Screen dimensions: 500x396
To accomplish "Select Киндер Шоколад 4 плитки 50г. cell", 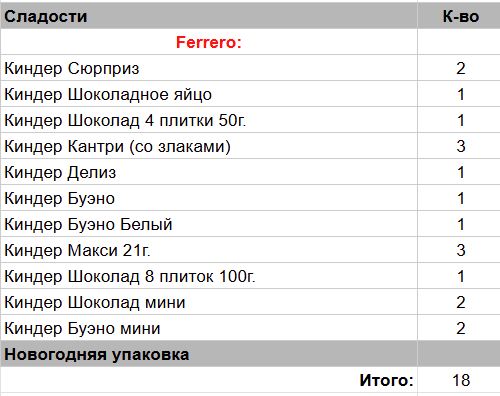I will coord(209,120).
